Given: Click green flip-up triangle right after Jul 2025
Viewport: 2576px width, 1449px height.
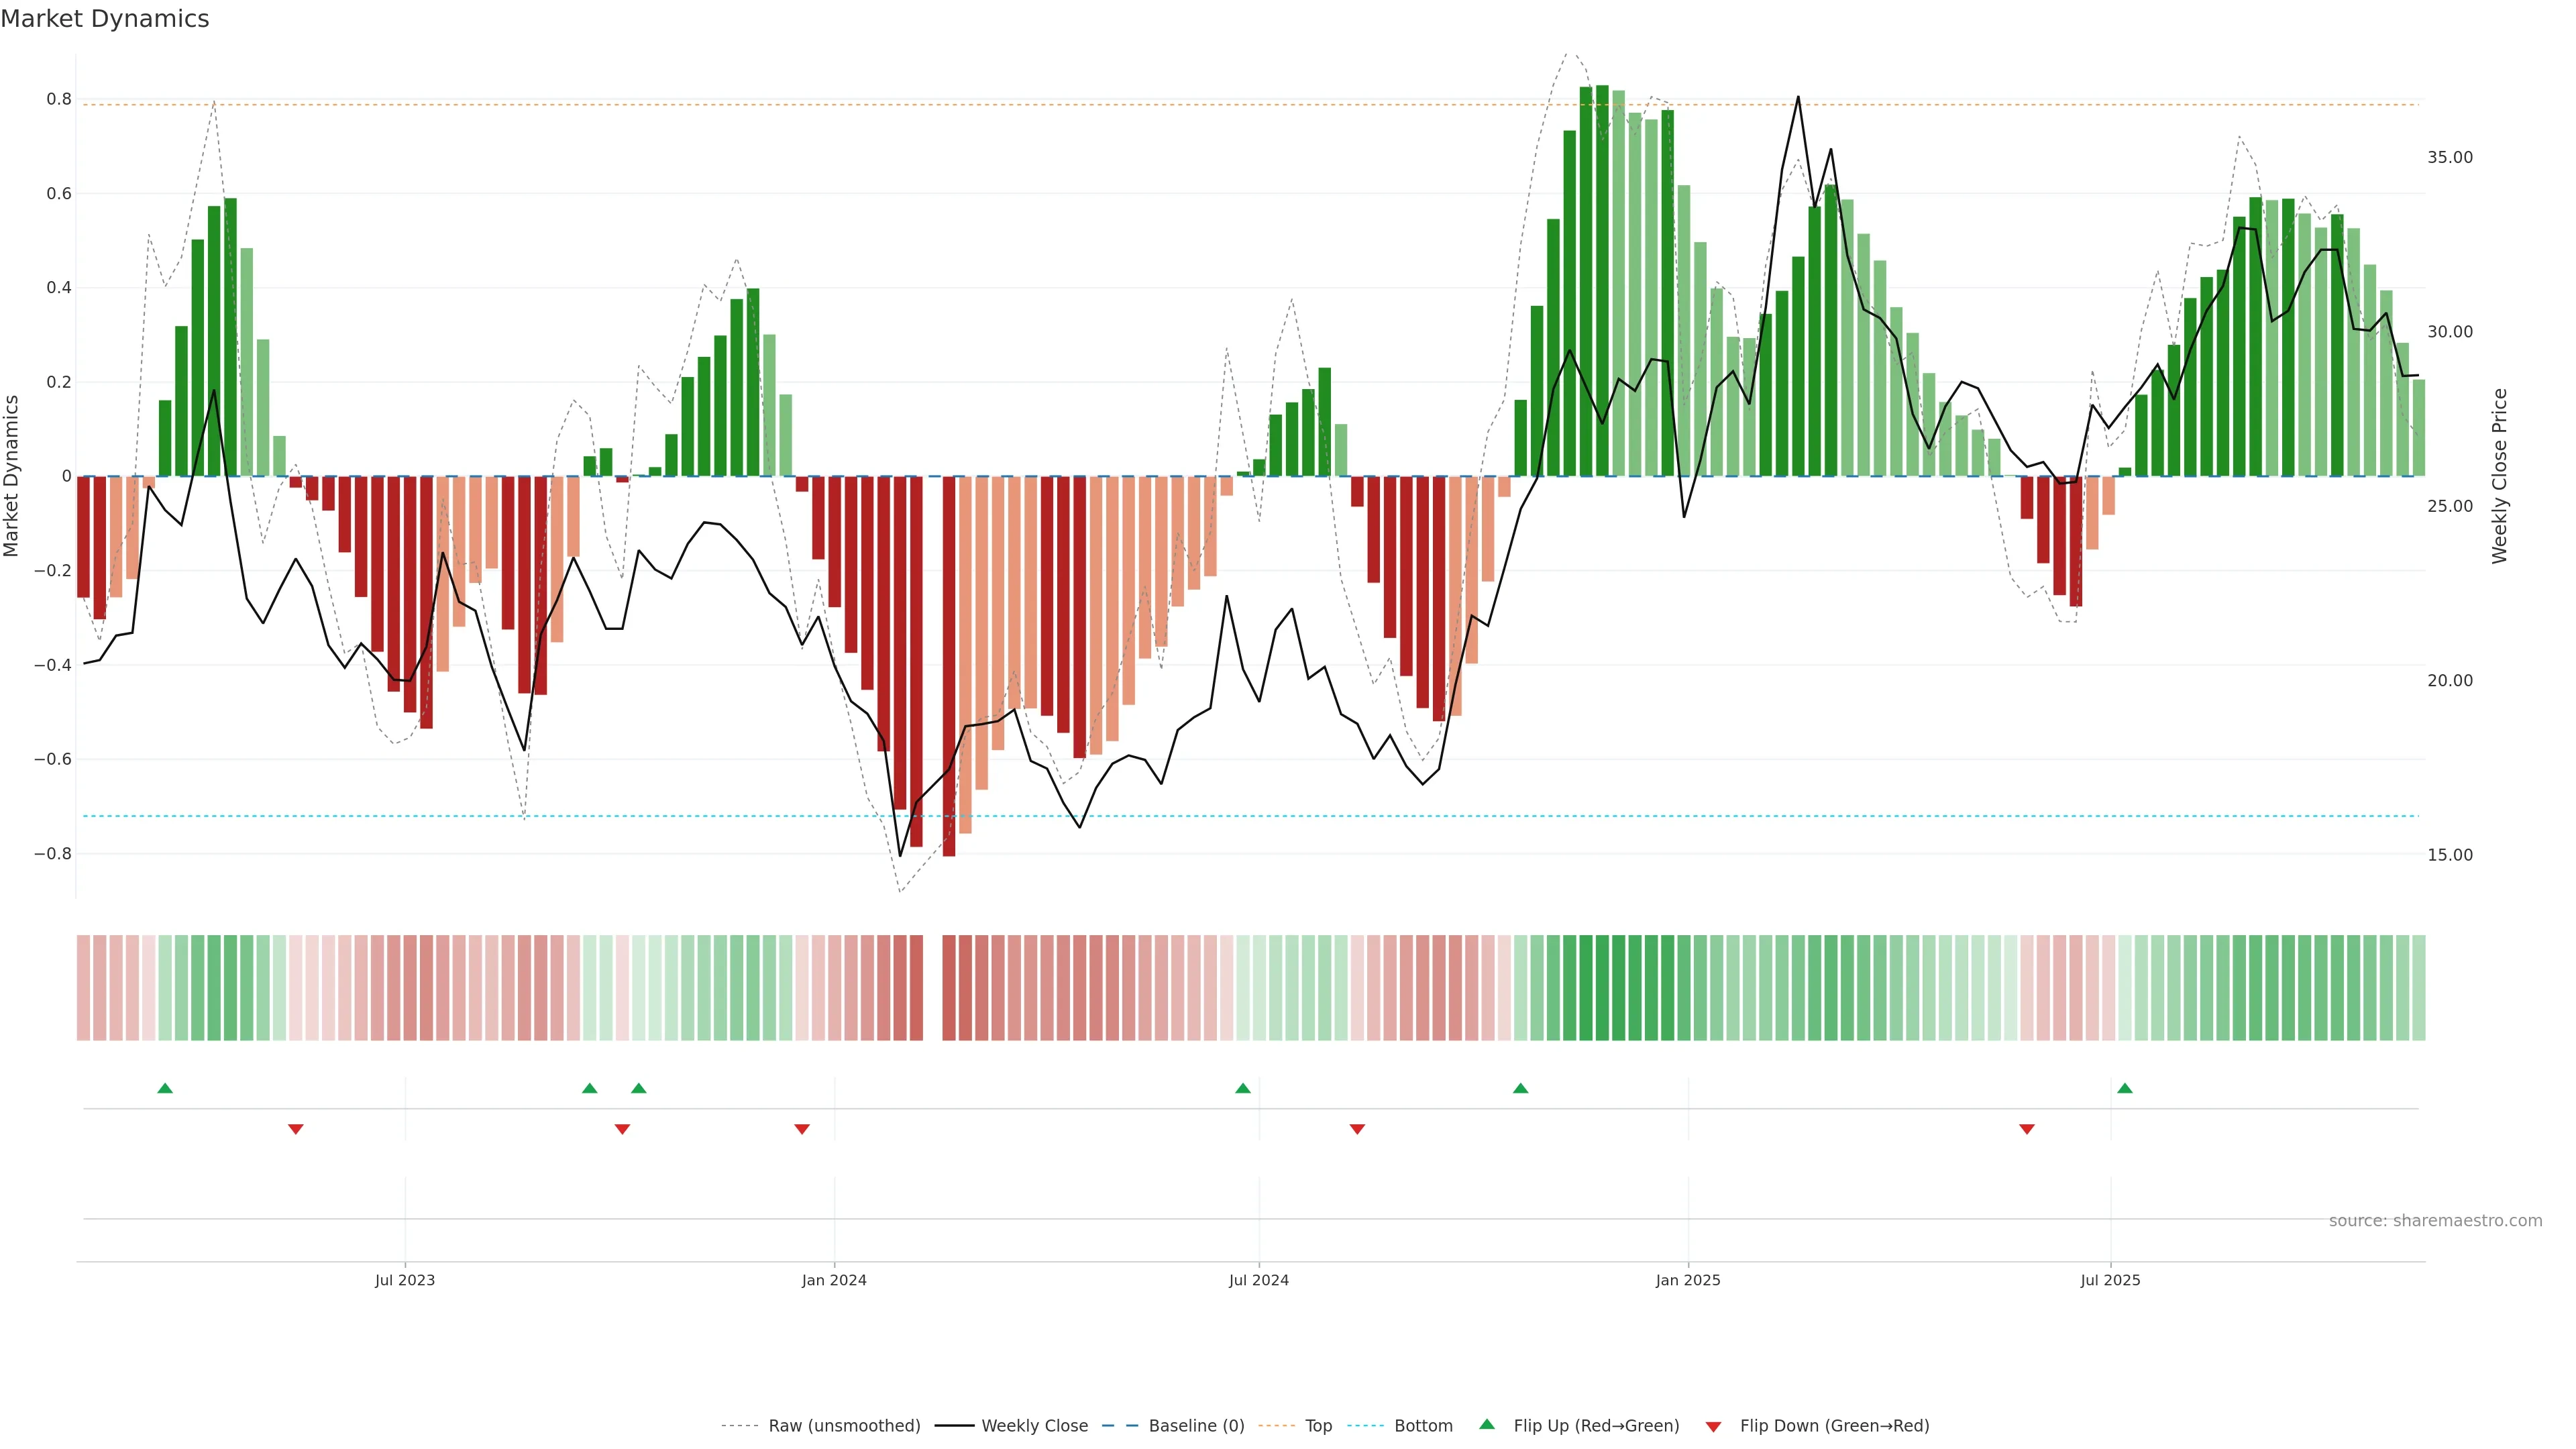Looking at the screenshot, I should point(2125,1088).
